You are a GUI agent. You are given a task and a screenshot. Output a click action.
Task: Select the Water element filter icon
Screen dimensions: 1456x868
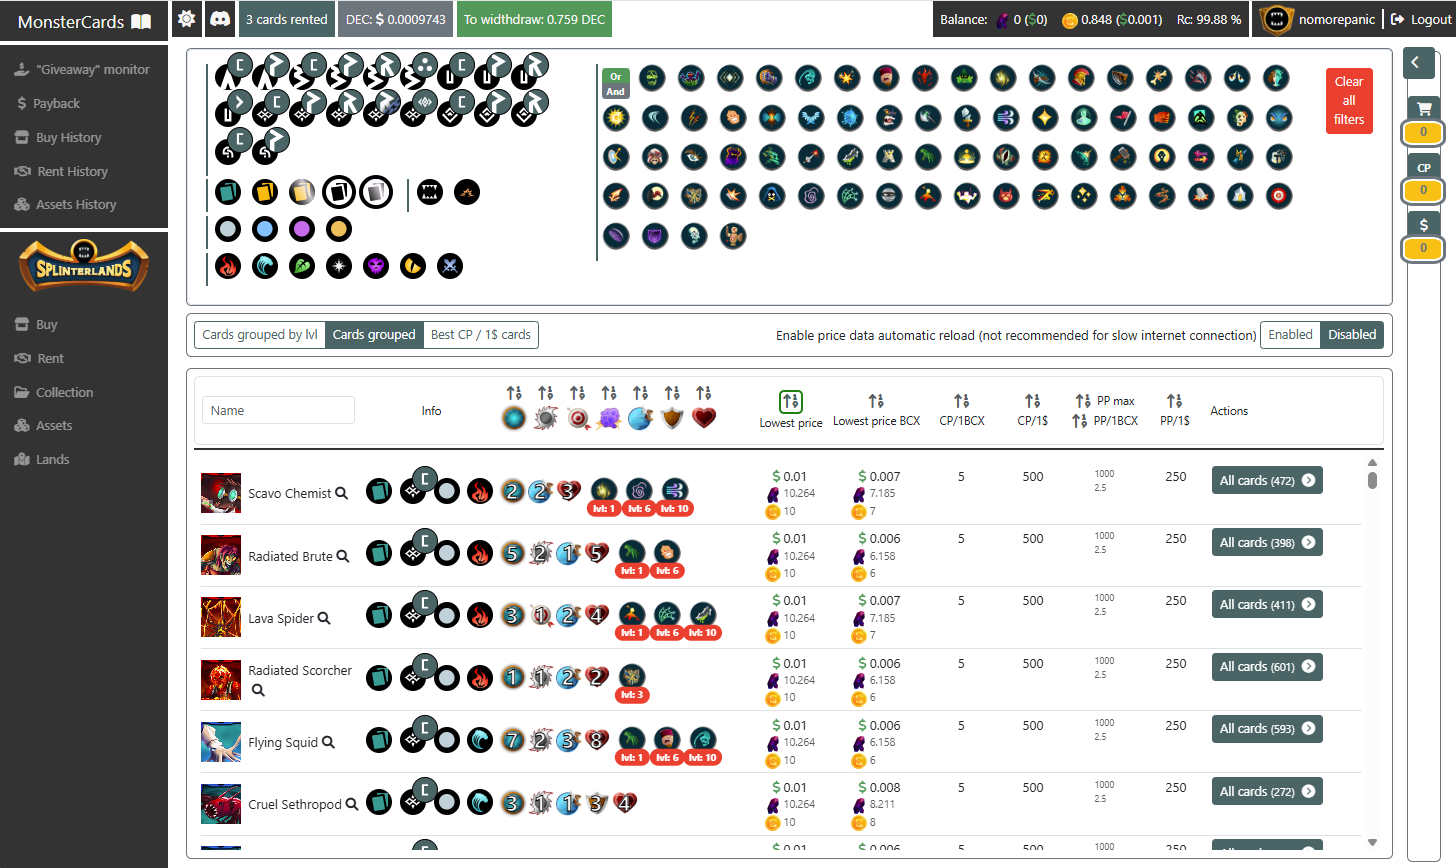coord(265,266)
